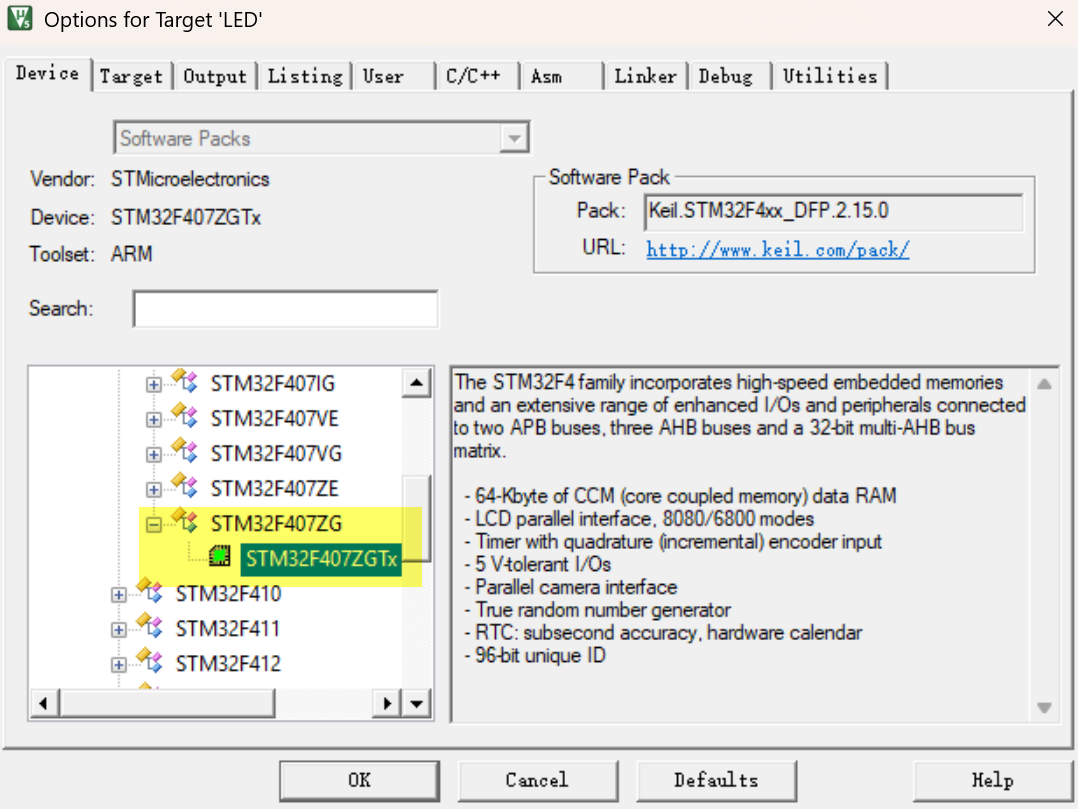This screenshot has height=809, width=1078.
Task: Click the STM32F407ZG device family icon
Action: click(x=185, y=521)
